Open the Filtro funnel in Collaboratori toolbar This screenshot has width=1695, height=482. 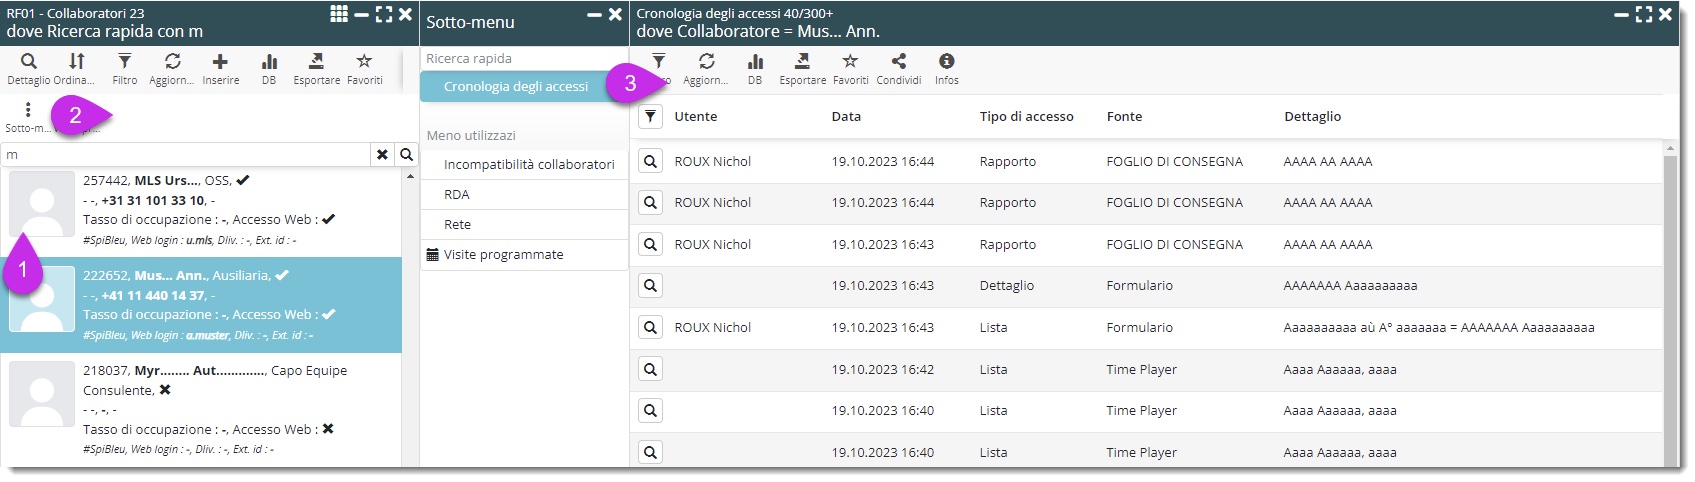pyautogui.click(x=124, y=62)
